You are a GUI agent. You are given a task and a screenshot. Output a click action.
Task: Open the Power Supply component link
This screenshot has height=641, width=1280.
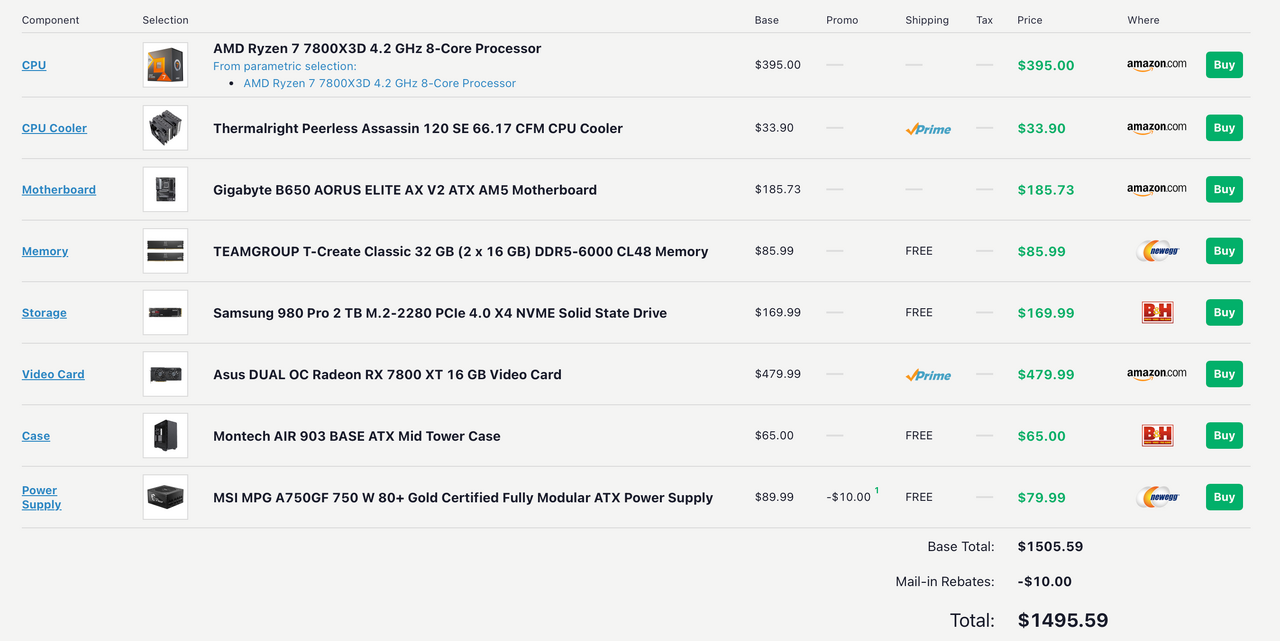point(41,497)
